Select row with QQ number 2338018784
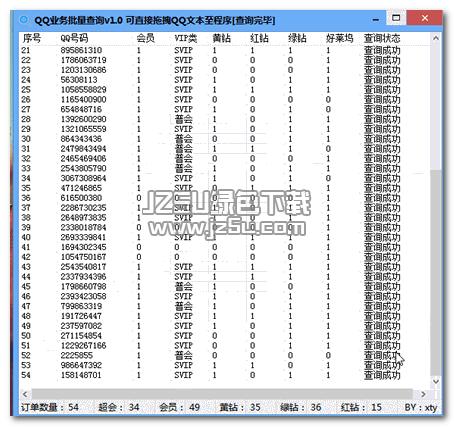The image size is (454, 427). [x=211, y=227]
